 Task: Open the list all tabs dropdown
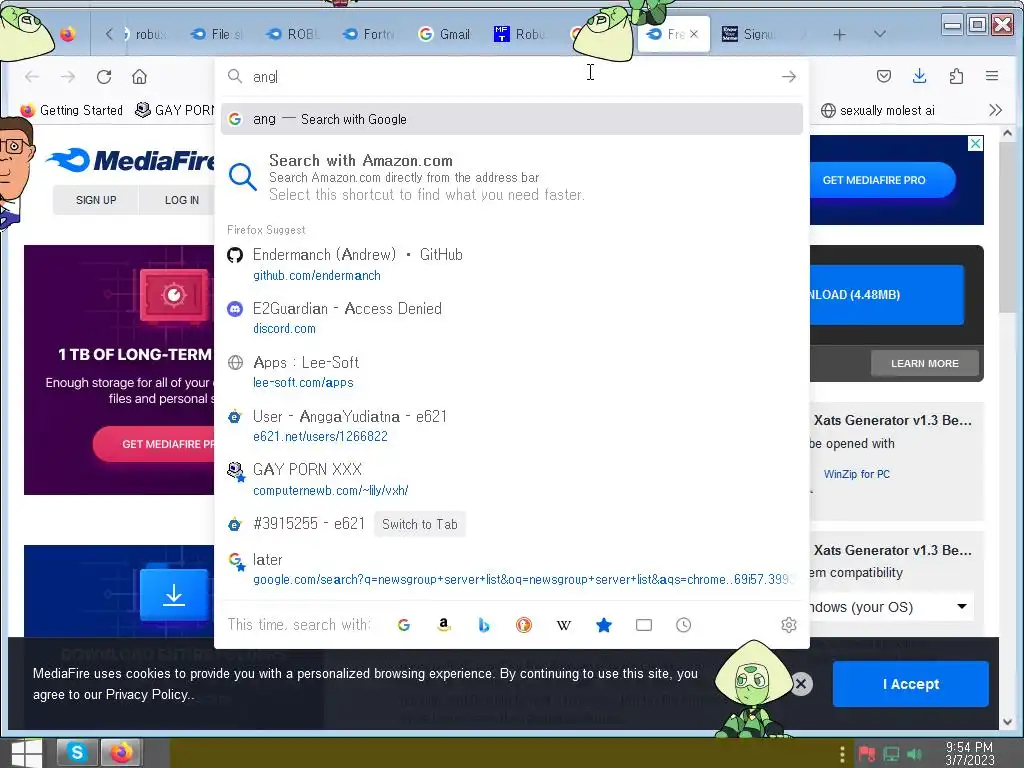click(880, 34)
